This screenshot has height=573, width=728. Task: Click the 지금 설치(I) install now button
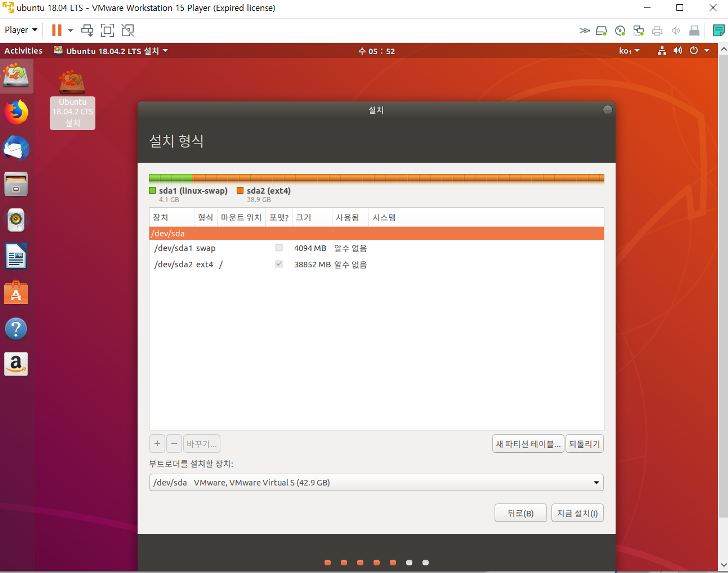pos(578,513)
